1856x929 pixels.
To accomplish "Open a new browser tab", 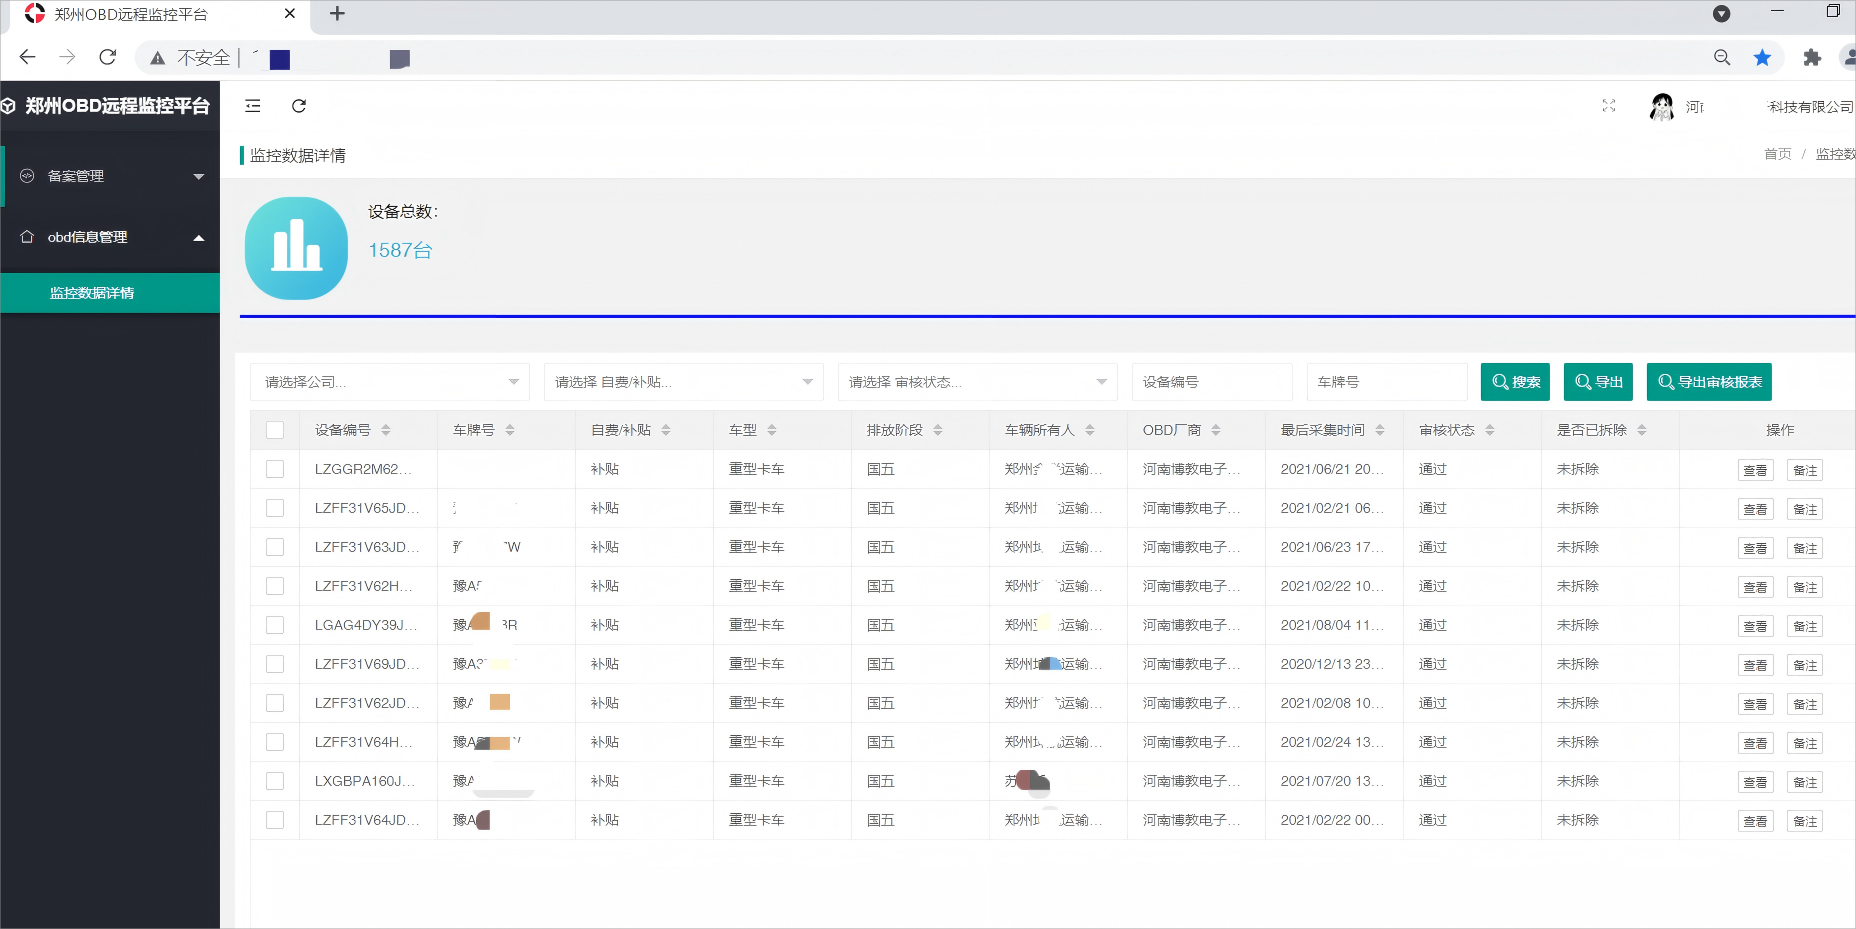I will tap(337, 14).
